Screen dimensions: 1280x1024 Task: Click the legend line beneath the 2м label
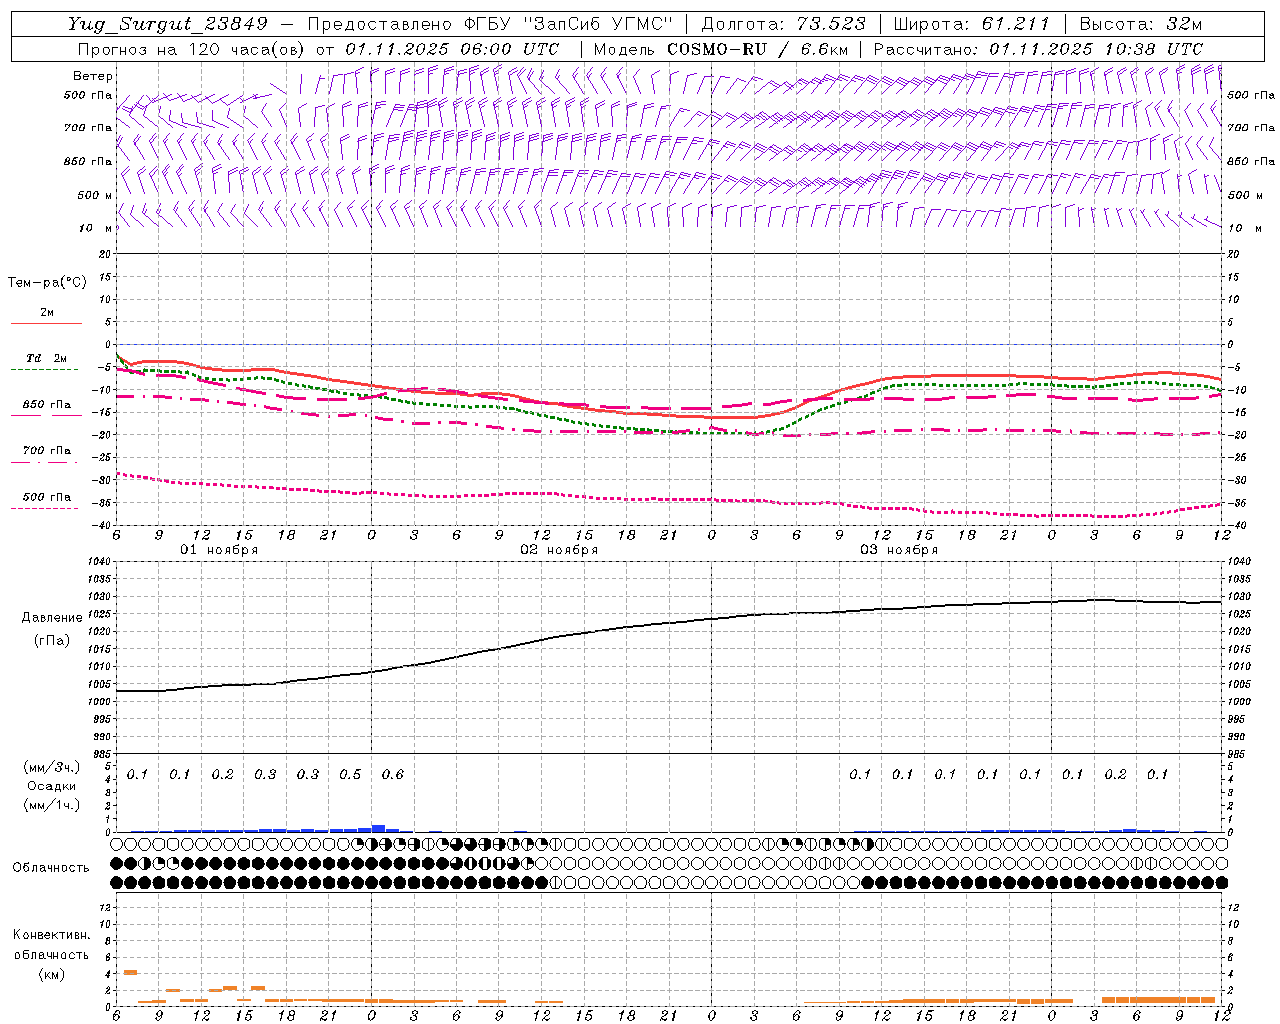46,324
